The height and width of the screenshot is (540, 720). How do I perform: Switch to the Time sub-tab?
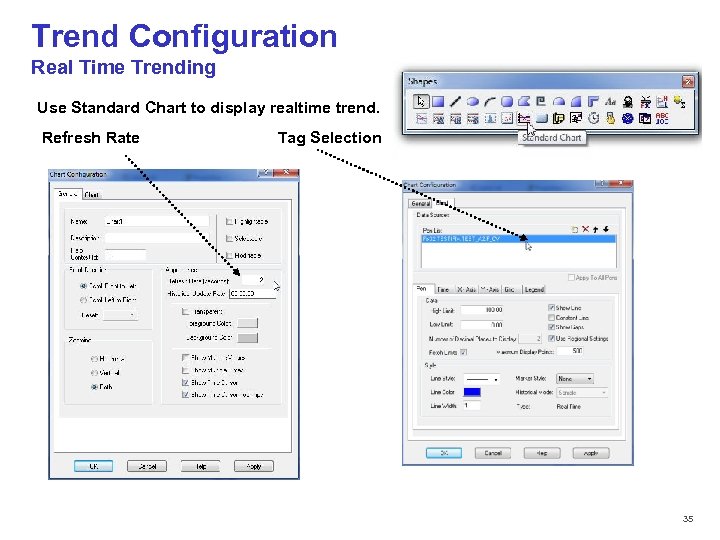point(443,289)
